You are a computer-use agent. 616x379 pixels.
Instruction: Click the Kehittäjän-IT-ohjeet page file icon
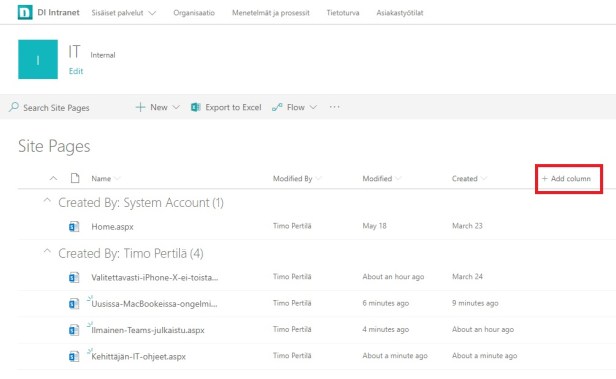coord(74,356)
